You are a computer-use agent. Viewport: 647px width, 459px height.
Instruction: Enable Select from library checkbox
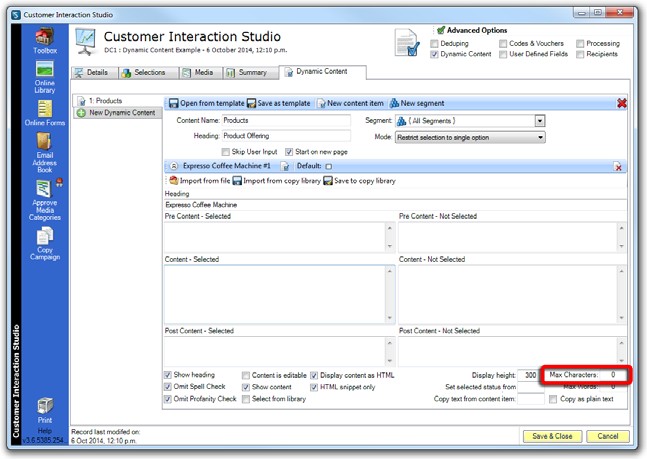point(246,399)
